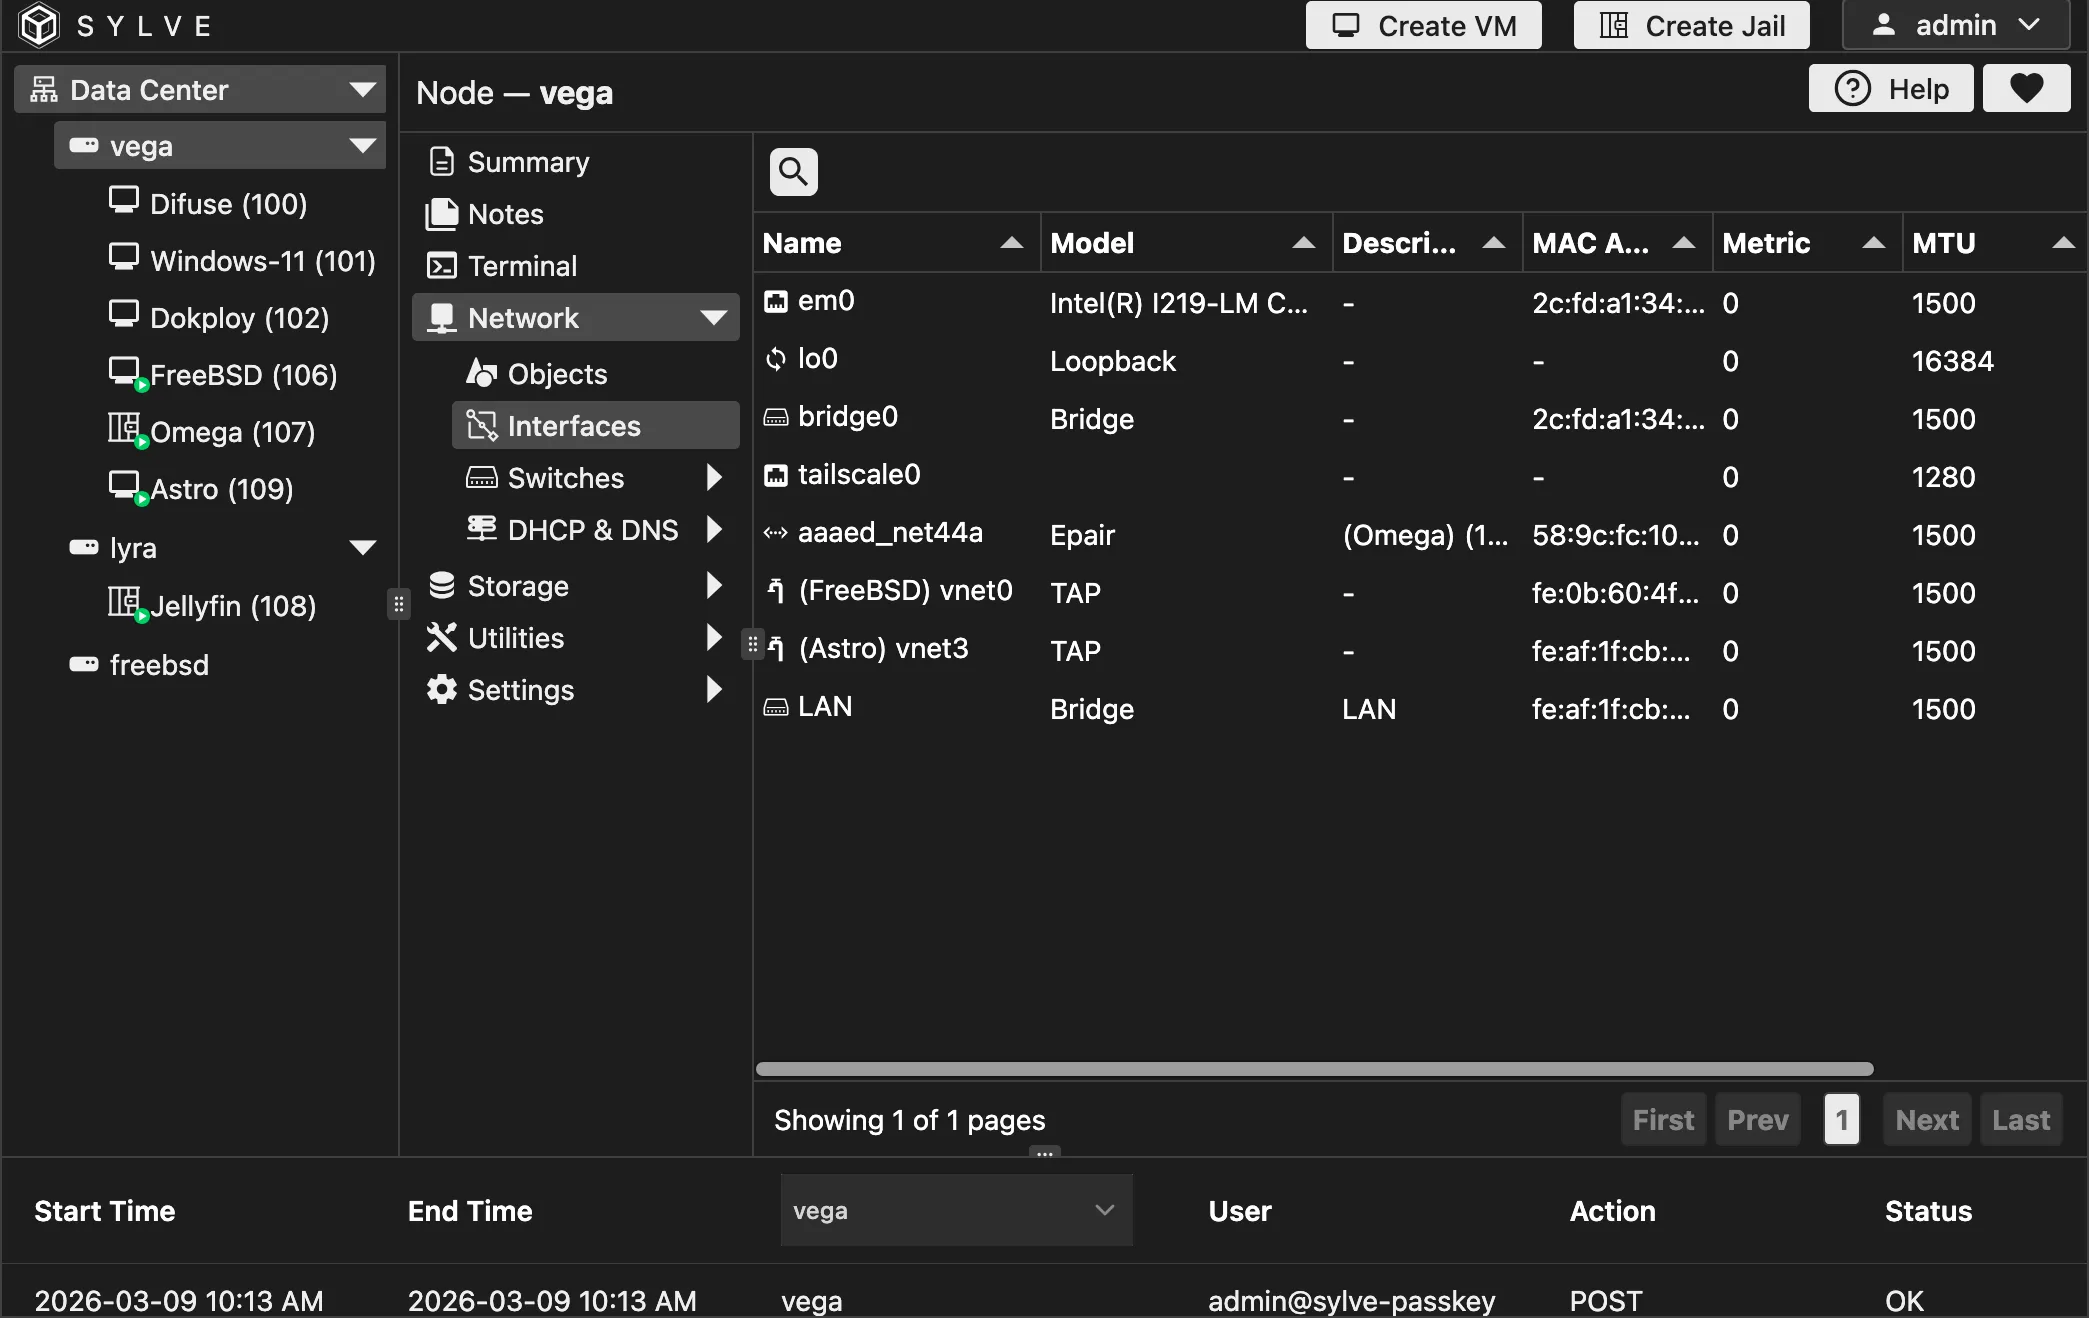The image size is (2090, 1318).
Task: Click the Storage database icon
Action: pos(442,585)
